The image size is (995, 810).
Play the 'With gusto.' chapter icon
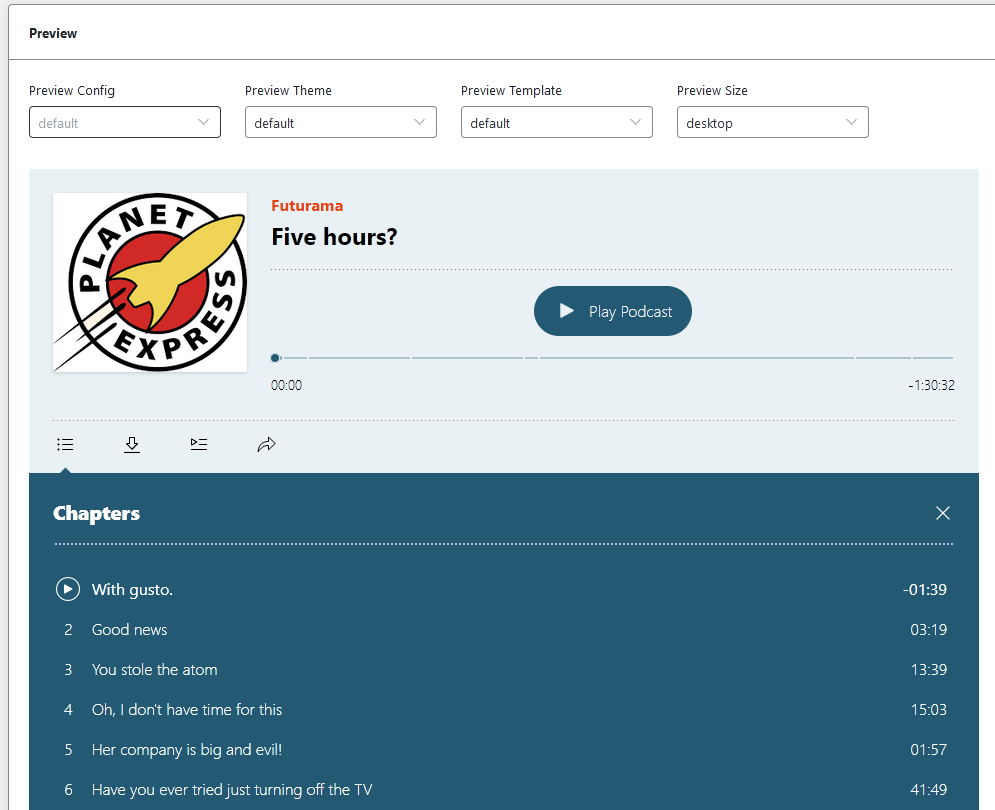point(68,589)
